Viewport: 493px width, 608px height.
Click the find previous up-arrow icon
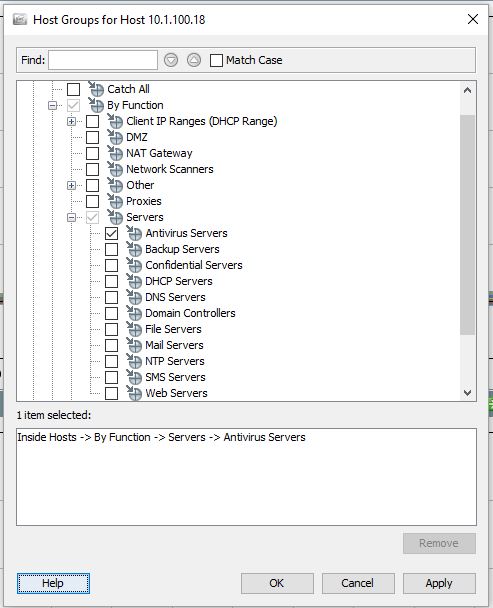[x=194, y=60]
